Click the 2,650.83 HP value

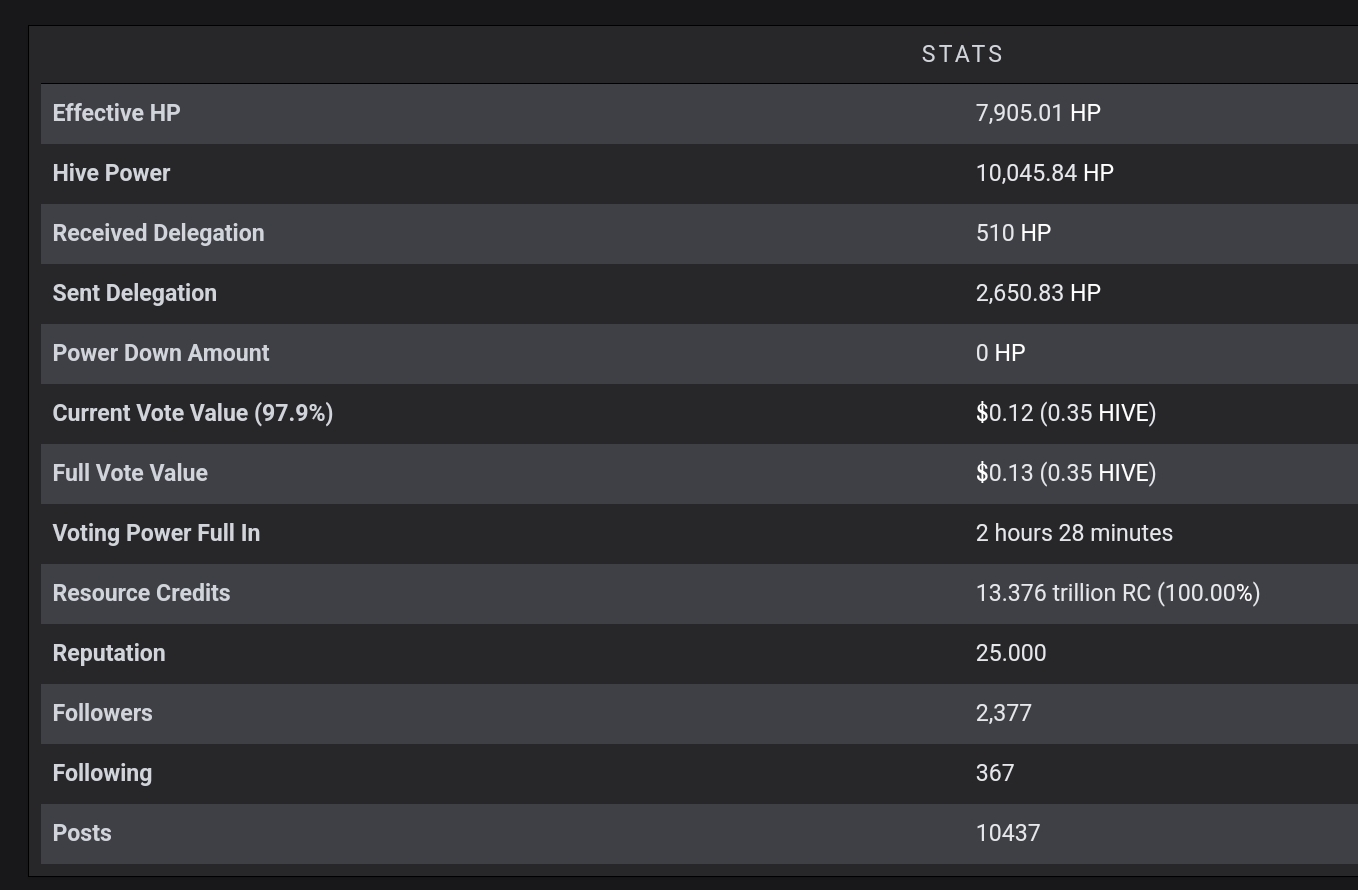(x=1038, y=293)
